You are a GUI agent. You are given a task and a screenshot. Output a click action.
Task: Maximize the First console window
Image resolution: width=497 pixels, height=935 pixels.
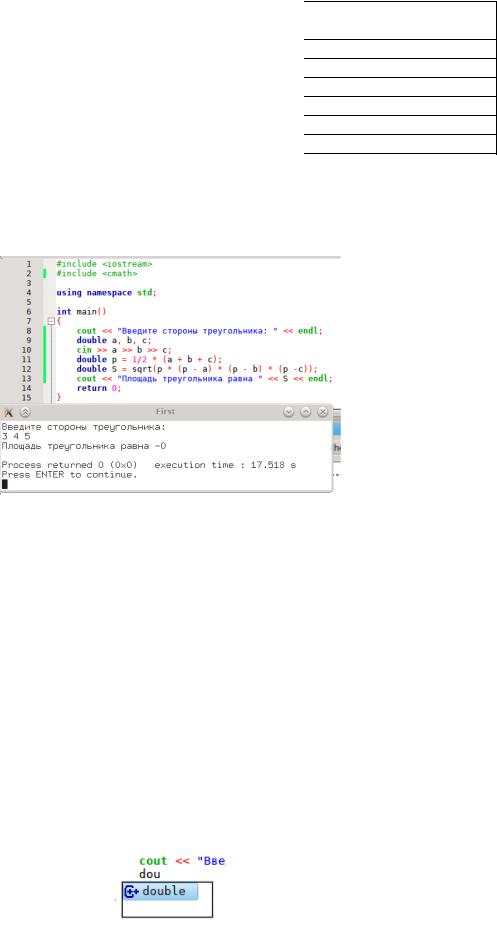(x=305, y=412)
